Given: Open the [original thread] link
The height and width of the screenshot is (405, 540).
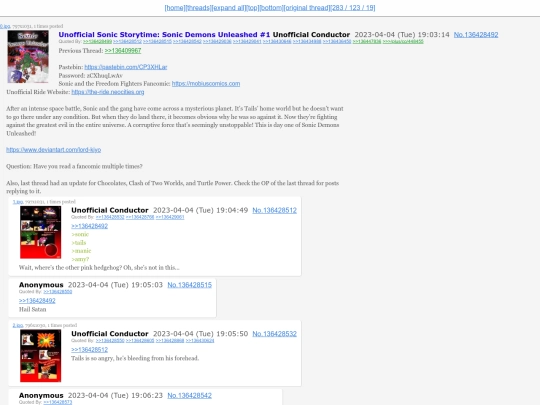Looking at the screenshot, I should (x=307, y=8).
